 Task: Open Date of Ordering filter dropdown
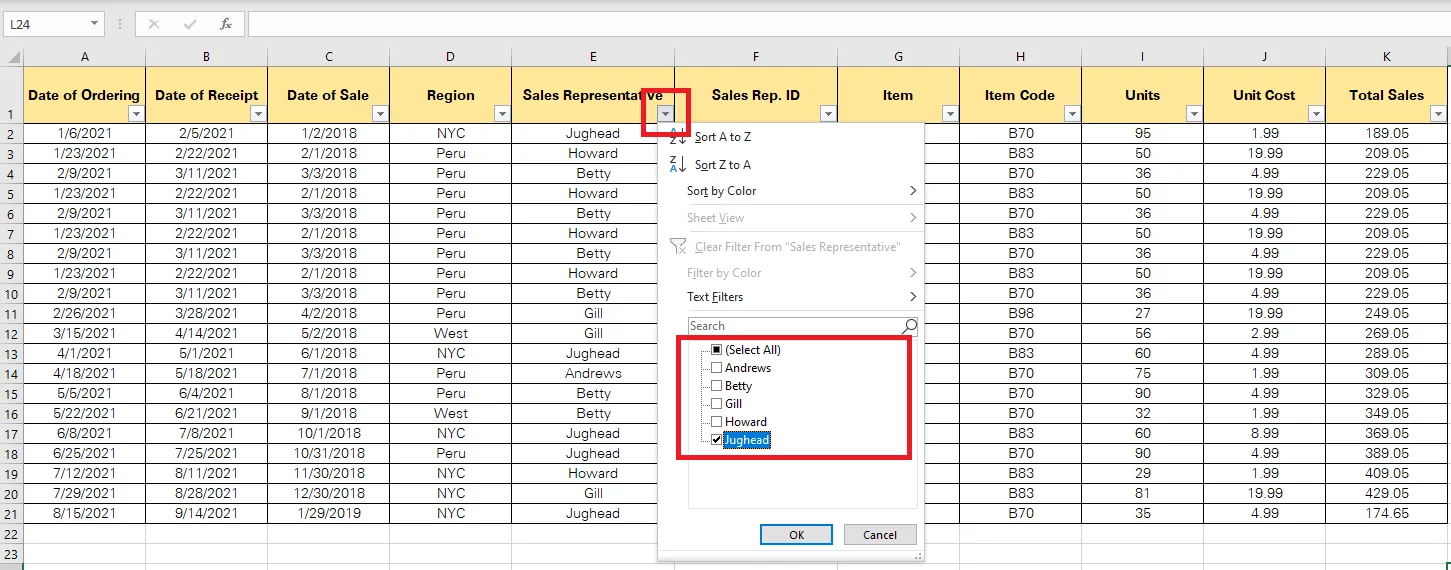pyautogui.click(x=136, y=115)
